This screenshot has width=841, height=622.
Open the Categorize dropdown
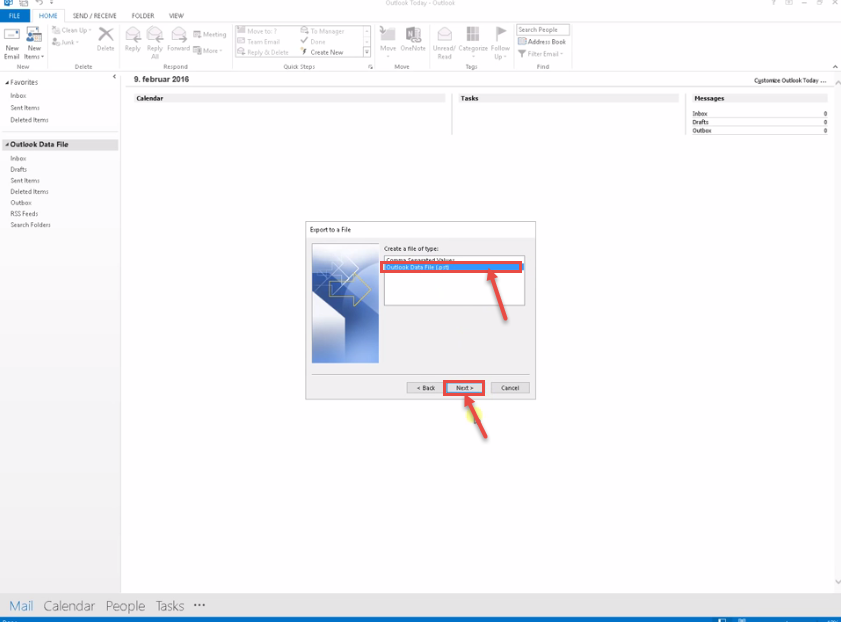[x=473, y=42]
